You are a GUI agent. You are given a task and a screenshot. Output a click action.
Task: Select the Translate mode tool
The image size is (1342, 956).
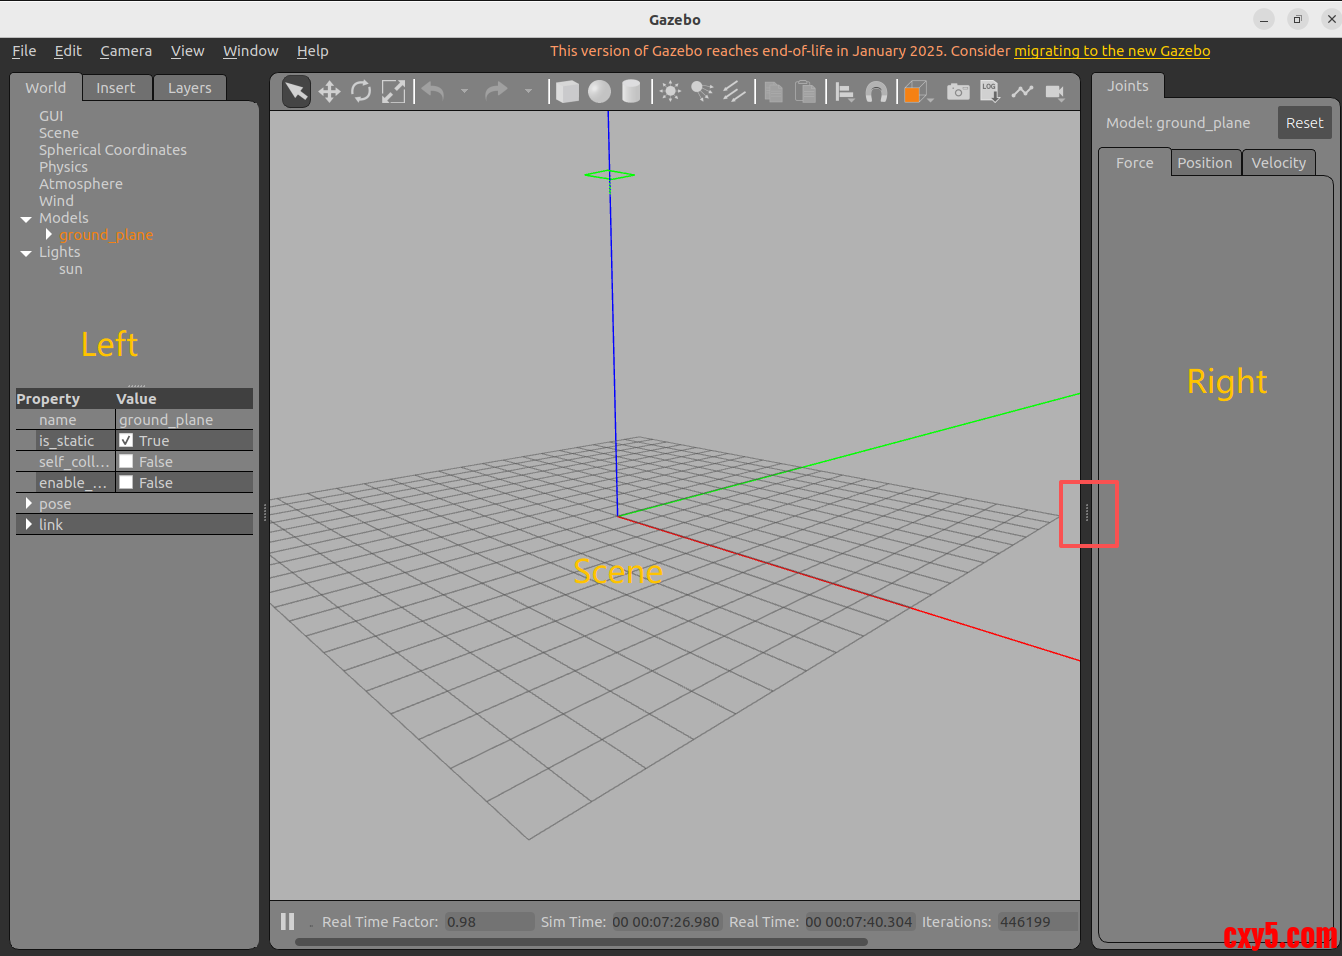click(329, 92)
